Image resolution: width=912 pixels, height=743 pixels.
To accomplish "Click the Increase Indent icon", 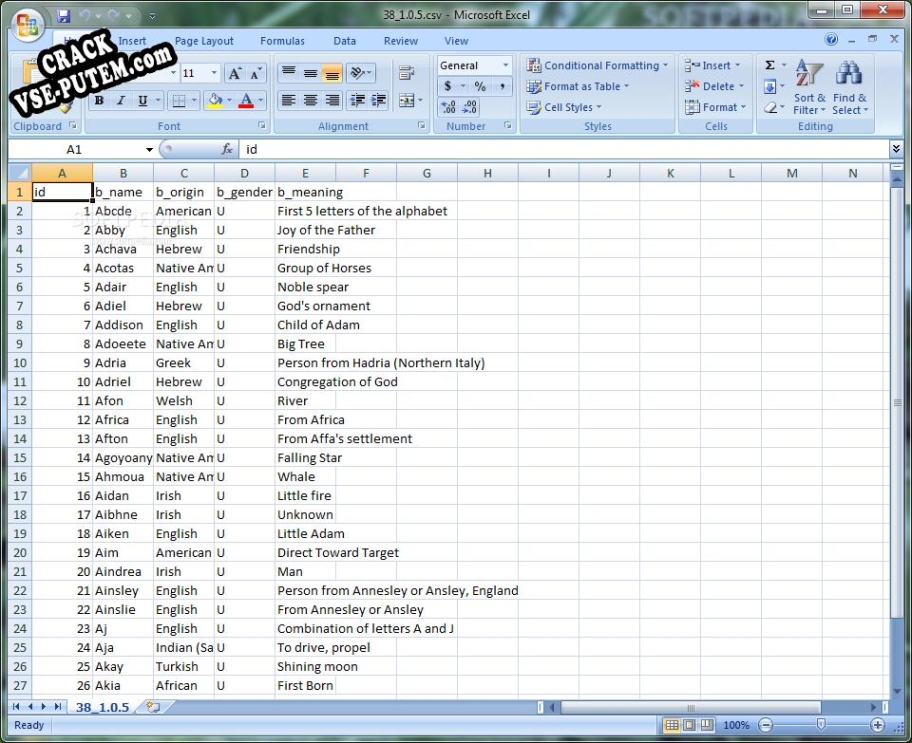I will [x=379, y=100].
